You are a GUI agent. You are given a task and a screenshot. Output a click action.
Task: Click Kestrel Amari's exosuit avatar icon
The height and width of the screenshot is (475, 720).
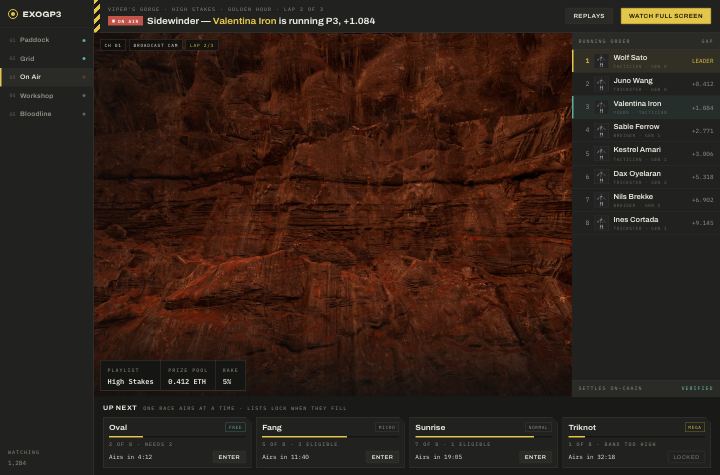click(x=601, y=153)
